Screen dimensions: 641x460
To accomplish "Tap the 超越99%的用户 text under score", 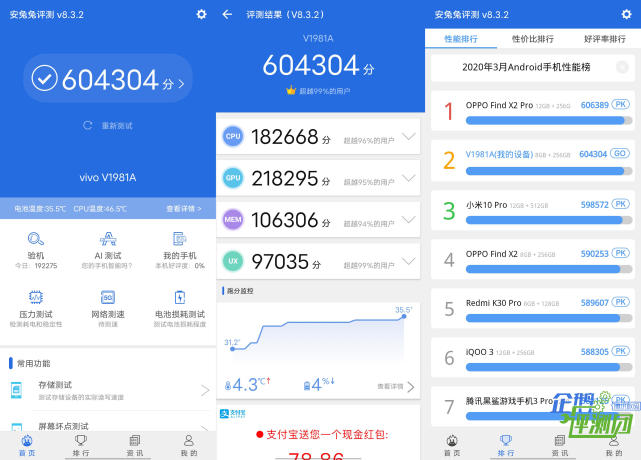I will pyautogui.click(x=325, y=91).
